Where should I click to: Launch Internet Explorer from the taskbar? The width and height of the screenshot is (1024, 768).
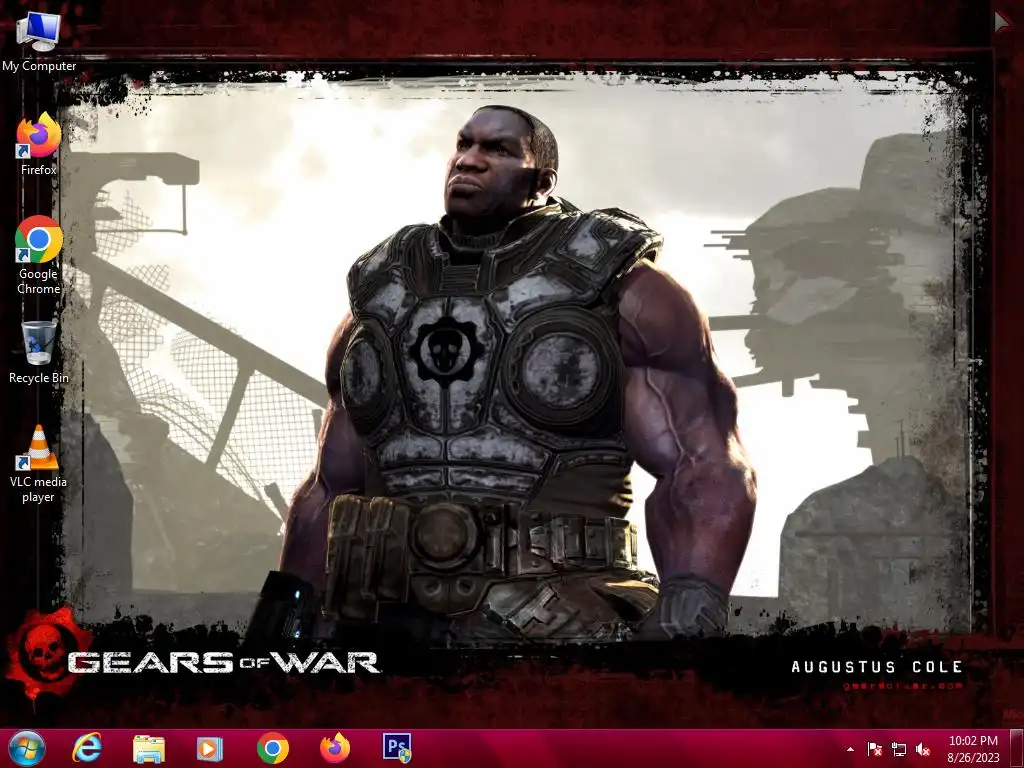[87, 748]
